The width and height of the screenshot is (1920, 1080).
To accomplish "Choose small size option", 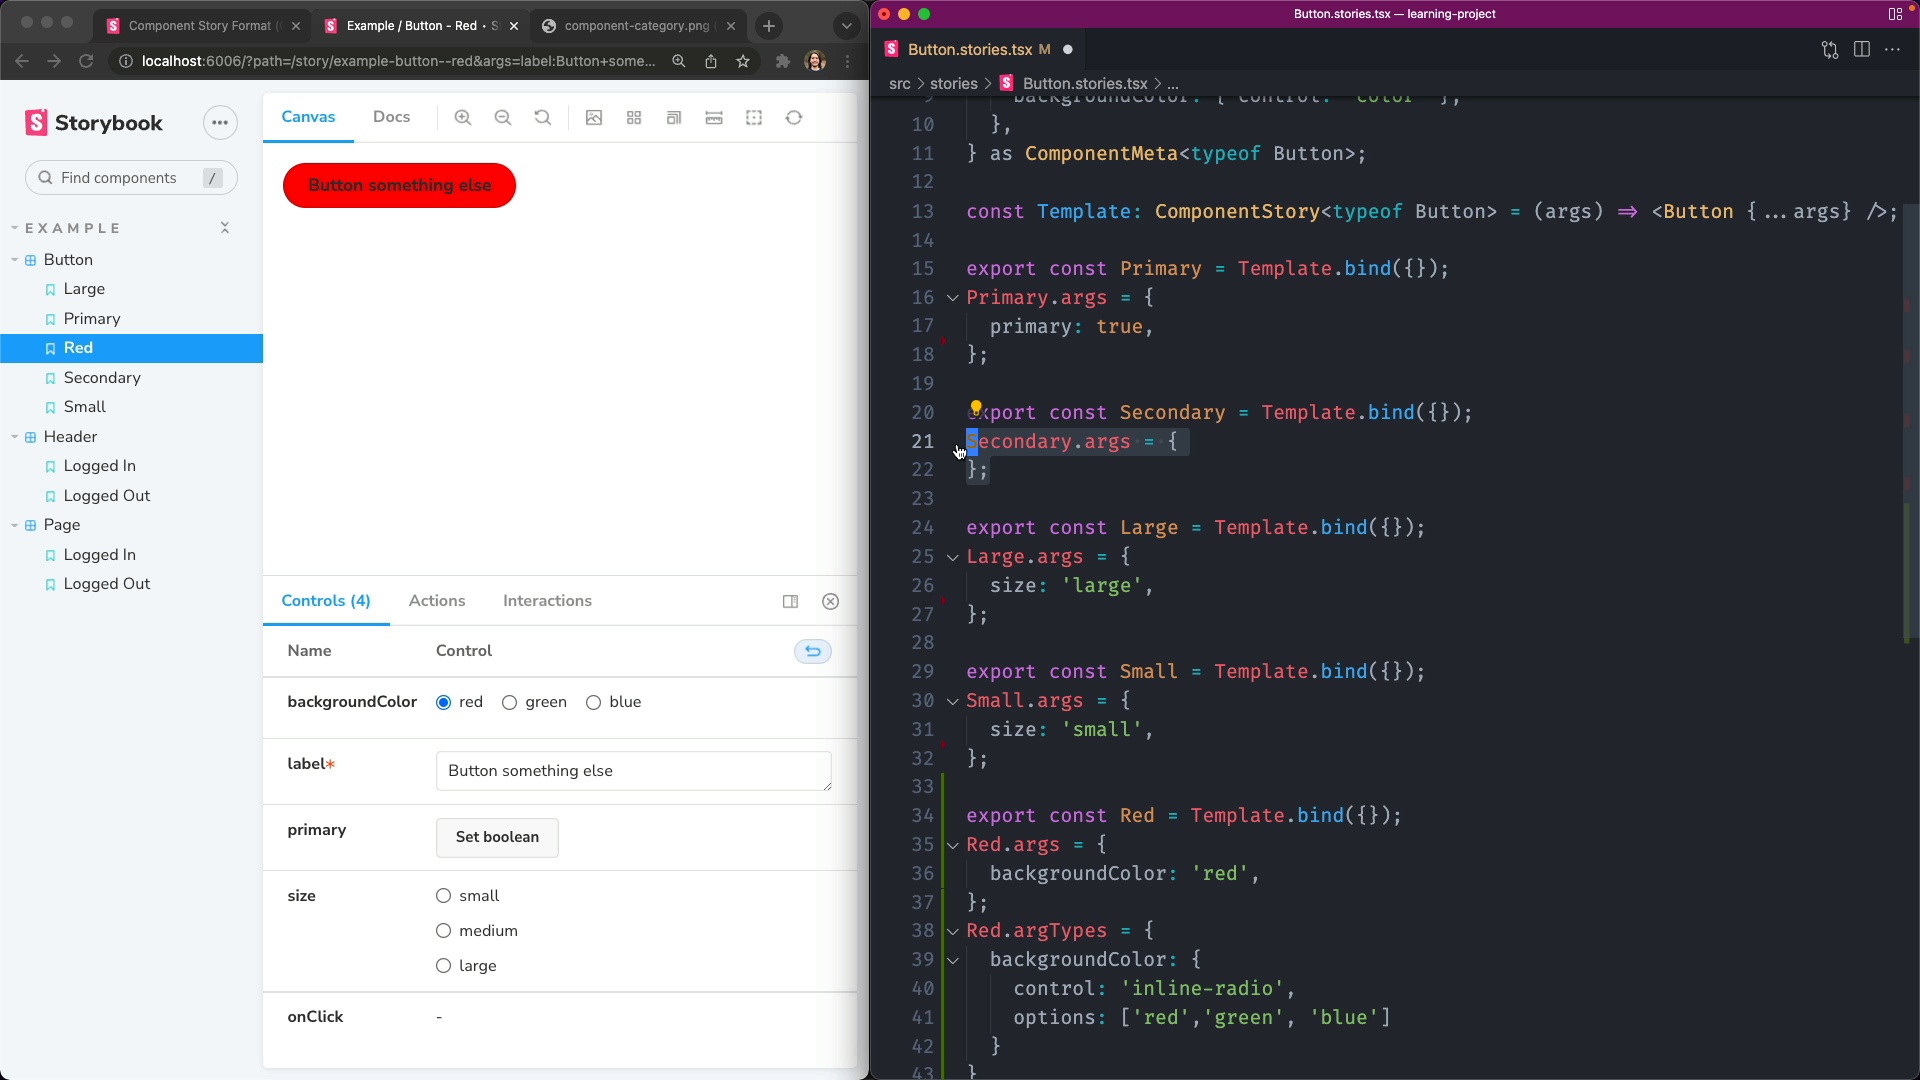I will coord(444,896).
